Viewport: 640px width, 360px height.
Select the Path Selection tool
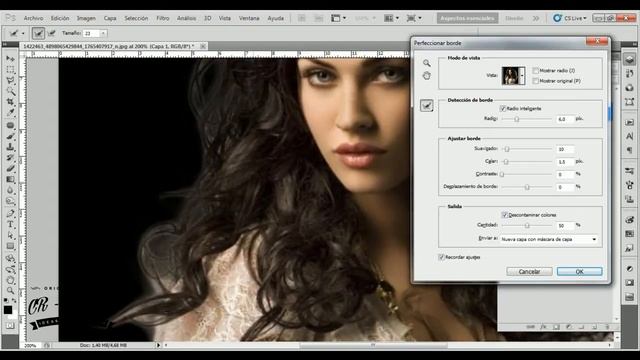(10, 236)
